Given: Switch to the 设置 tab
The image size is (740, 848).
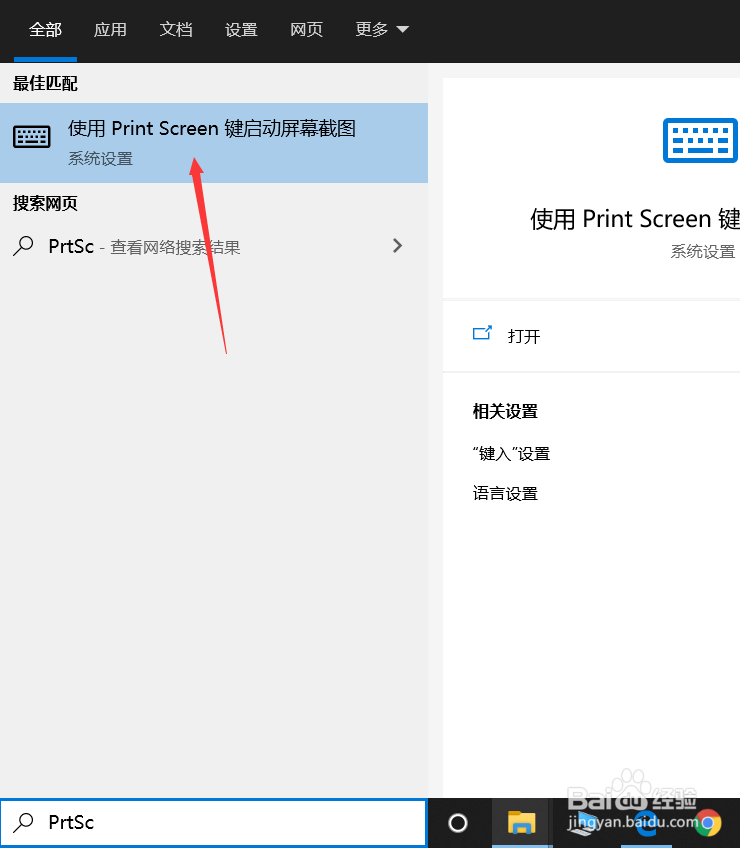Looking at the screenshot, I should click(x=241, y=29).
